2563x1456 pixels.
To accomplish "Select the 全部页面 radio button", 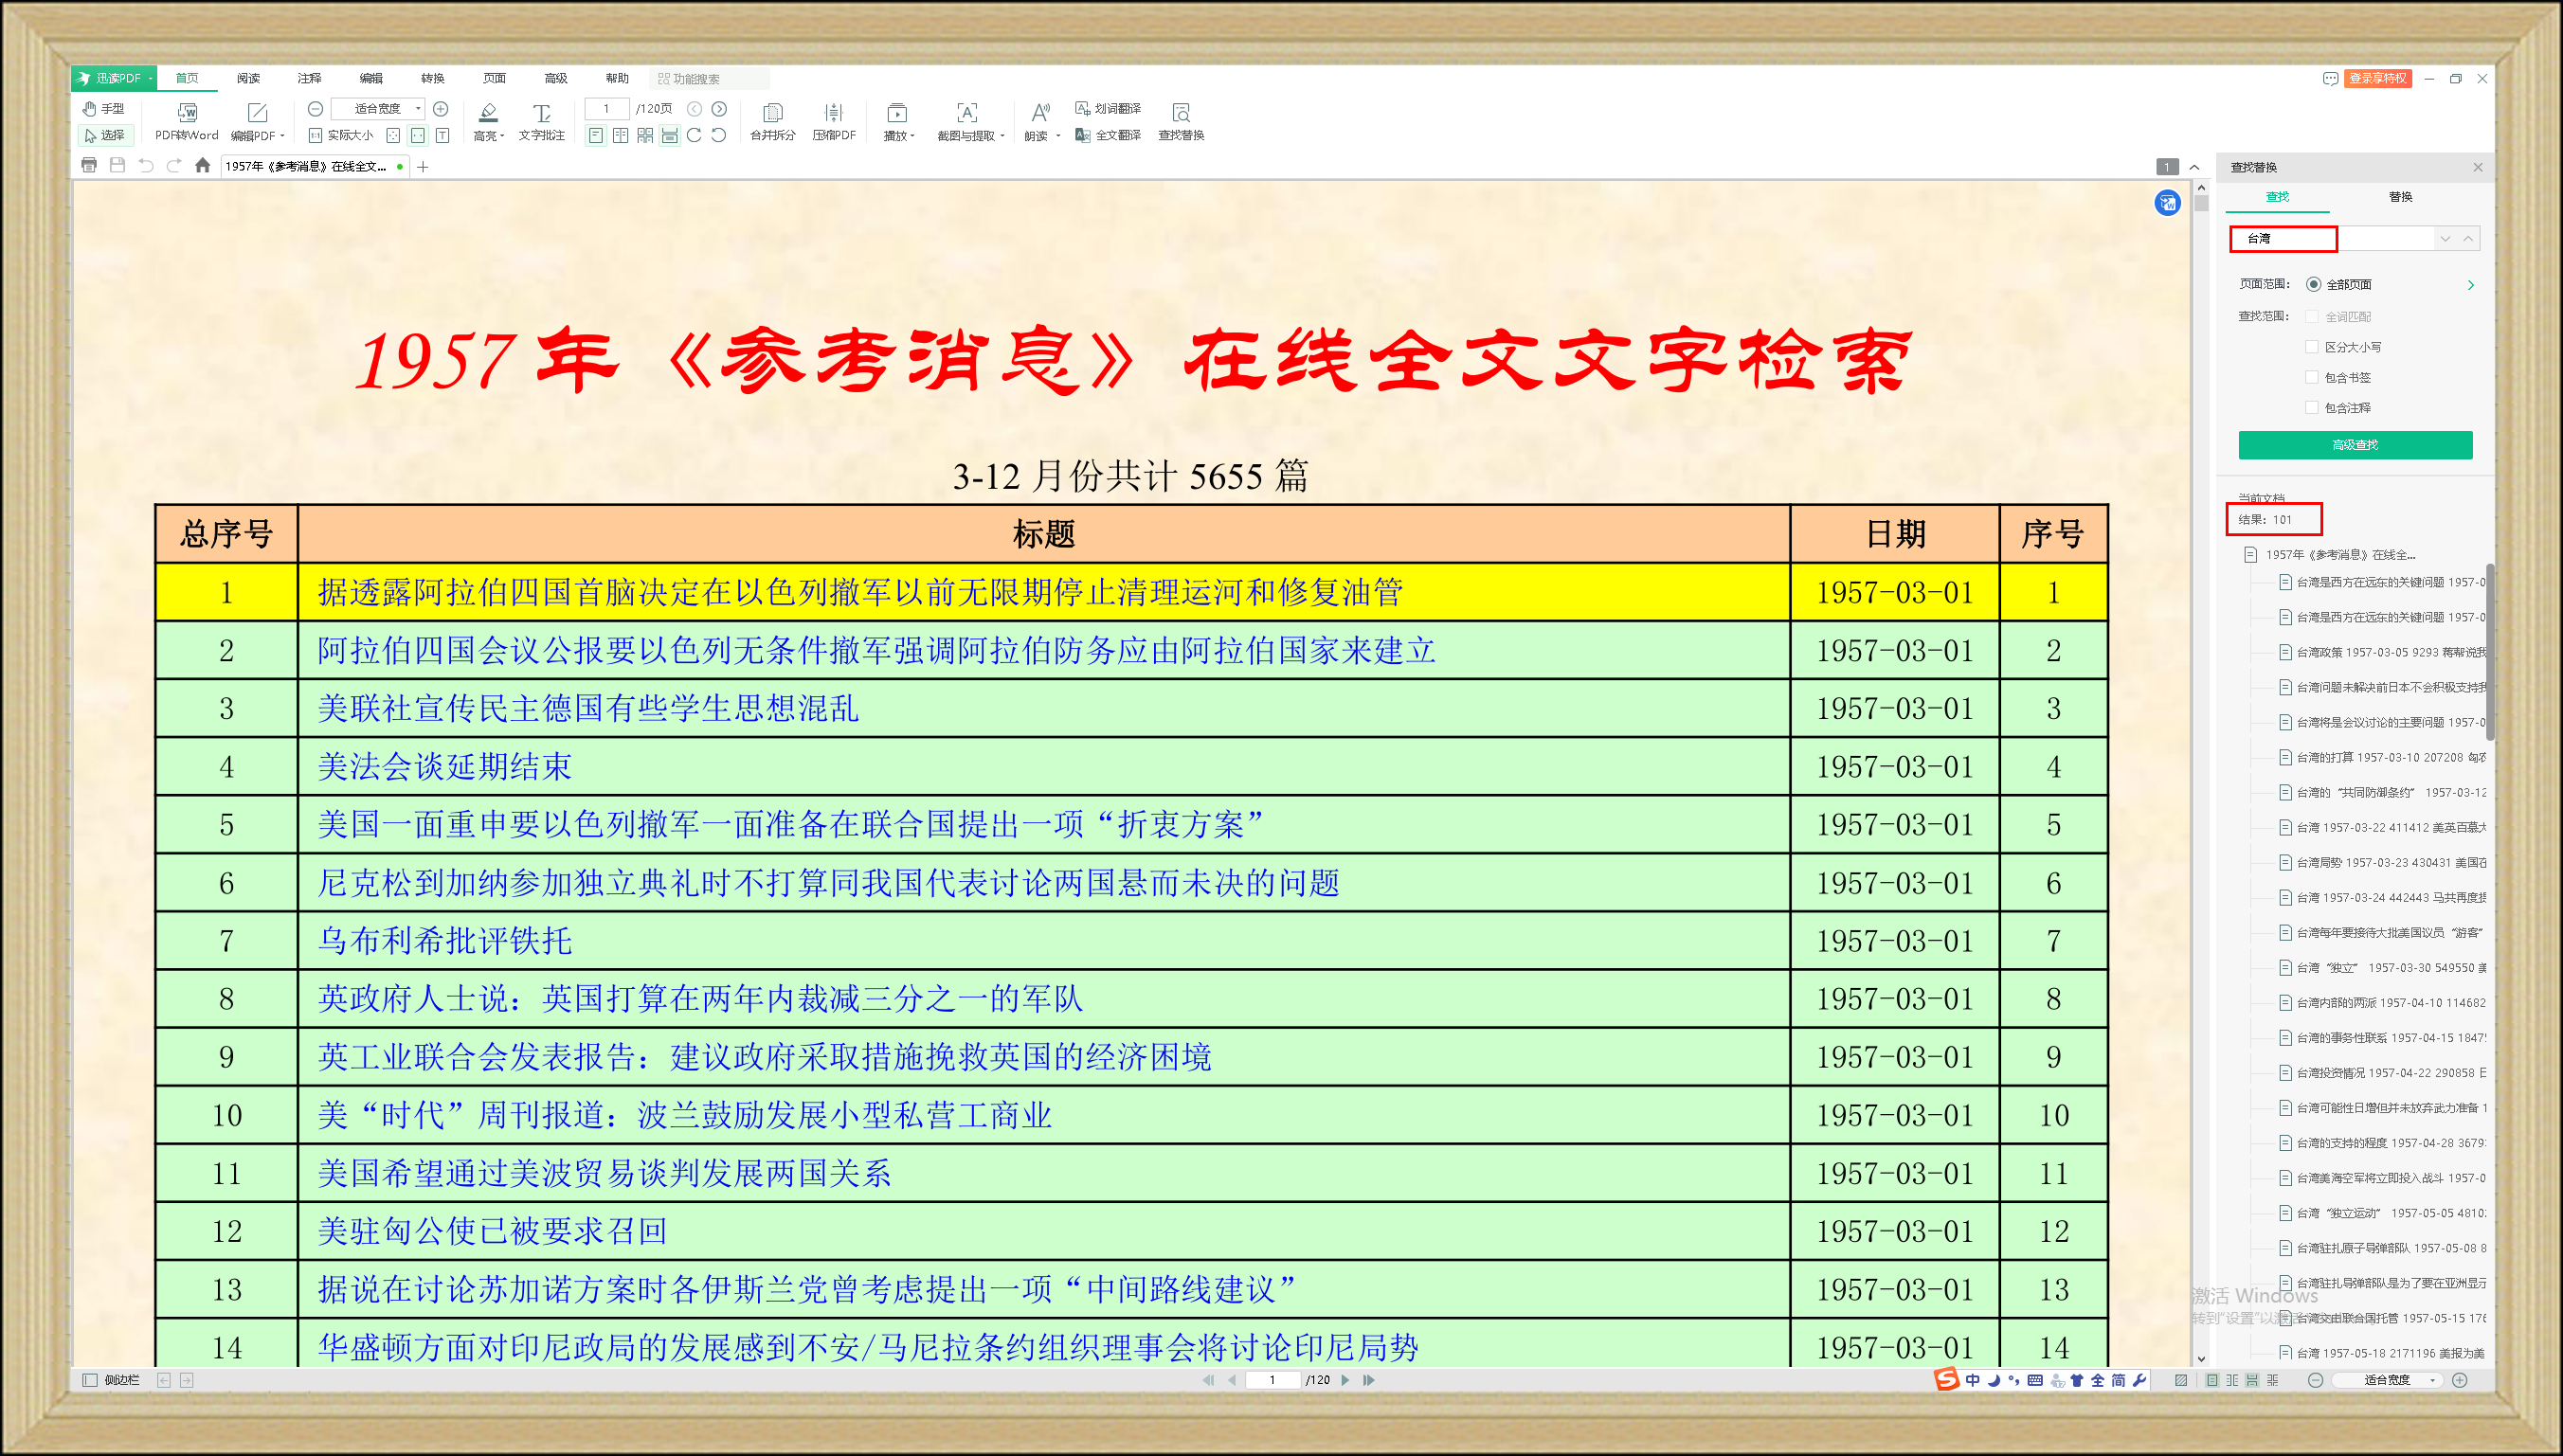I will coord(2313,285).
